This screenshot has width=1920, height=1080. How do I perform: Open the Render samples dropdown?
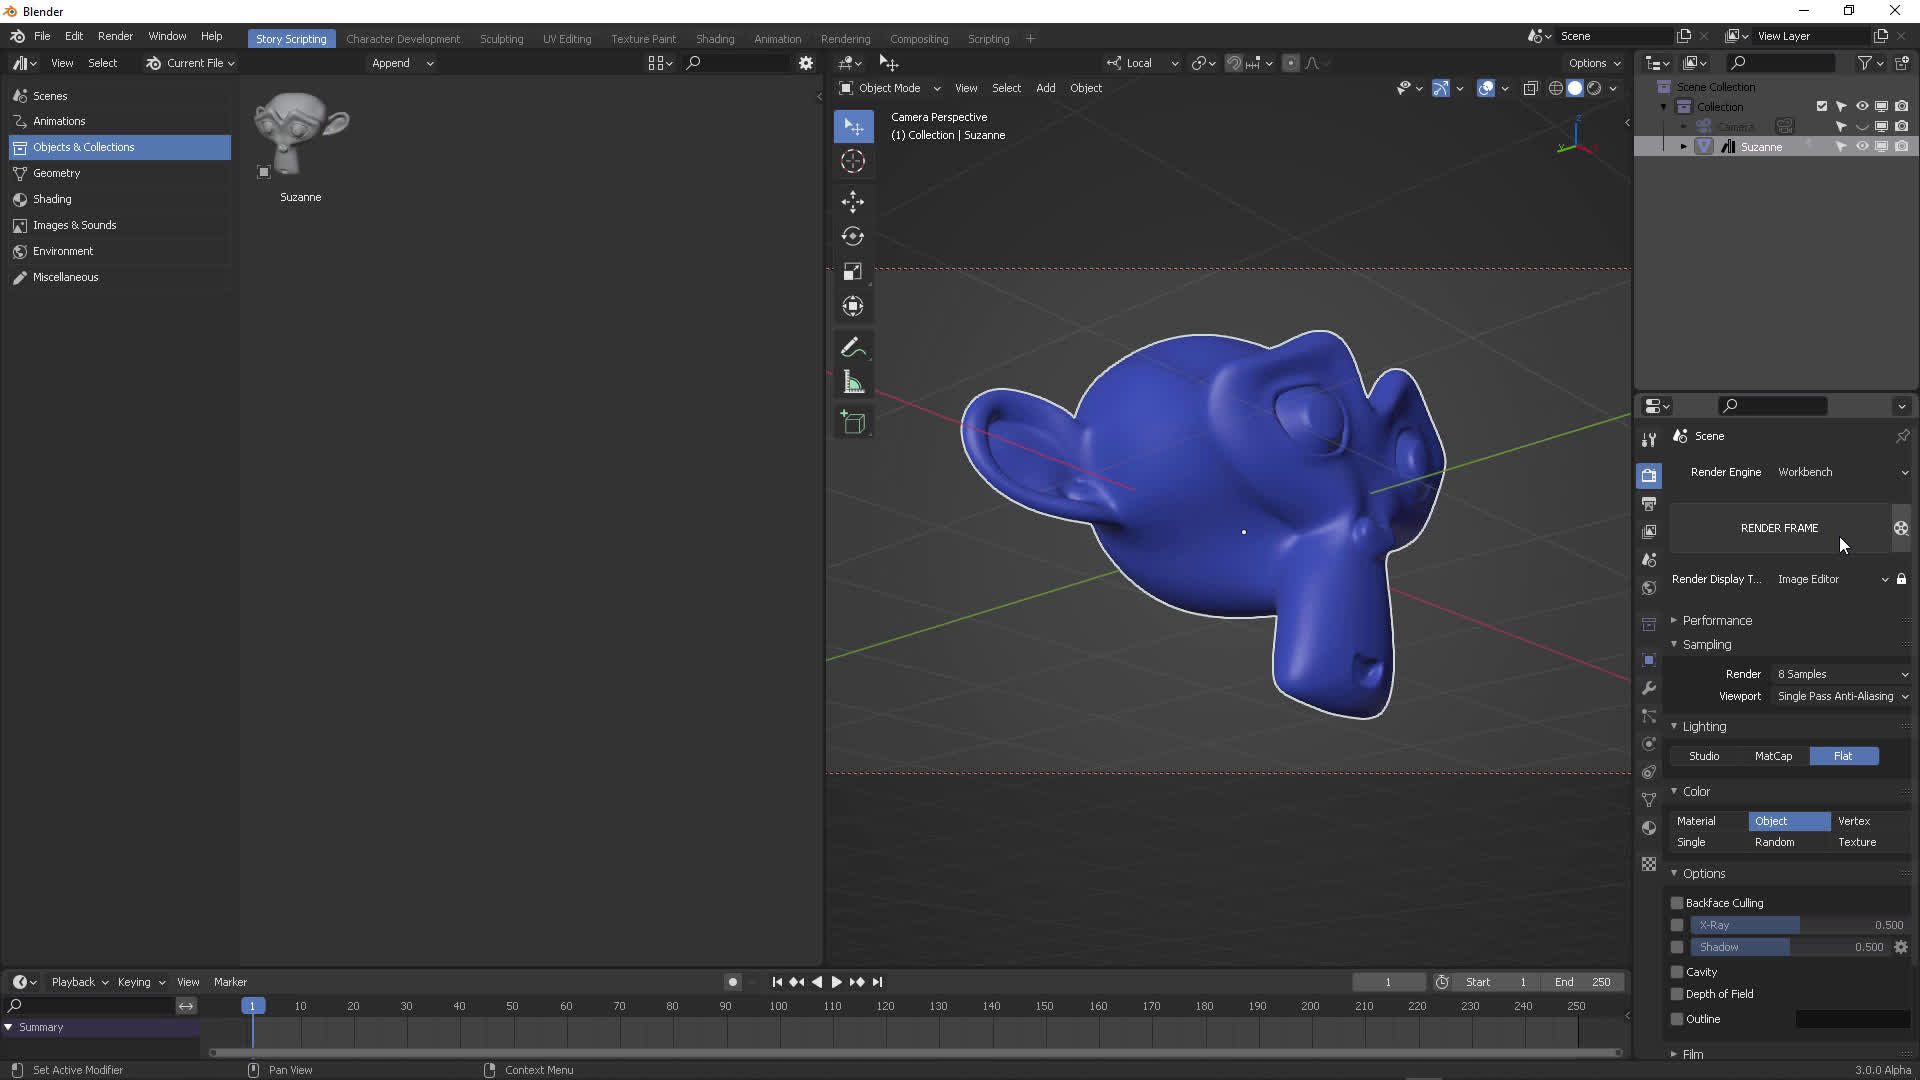pos(1842,674)
